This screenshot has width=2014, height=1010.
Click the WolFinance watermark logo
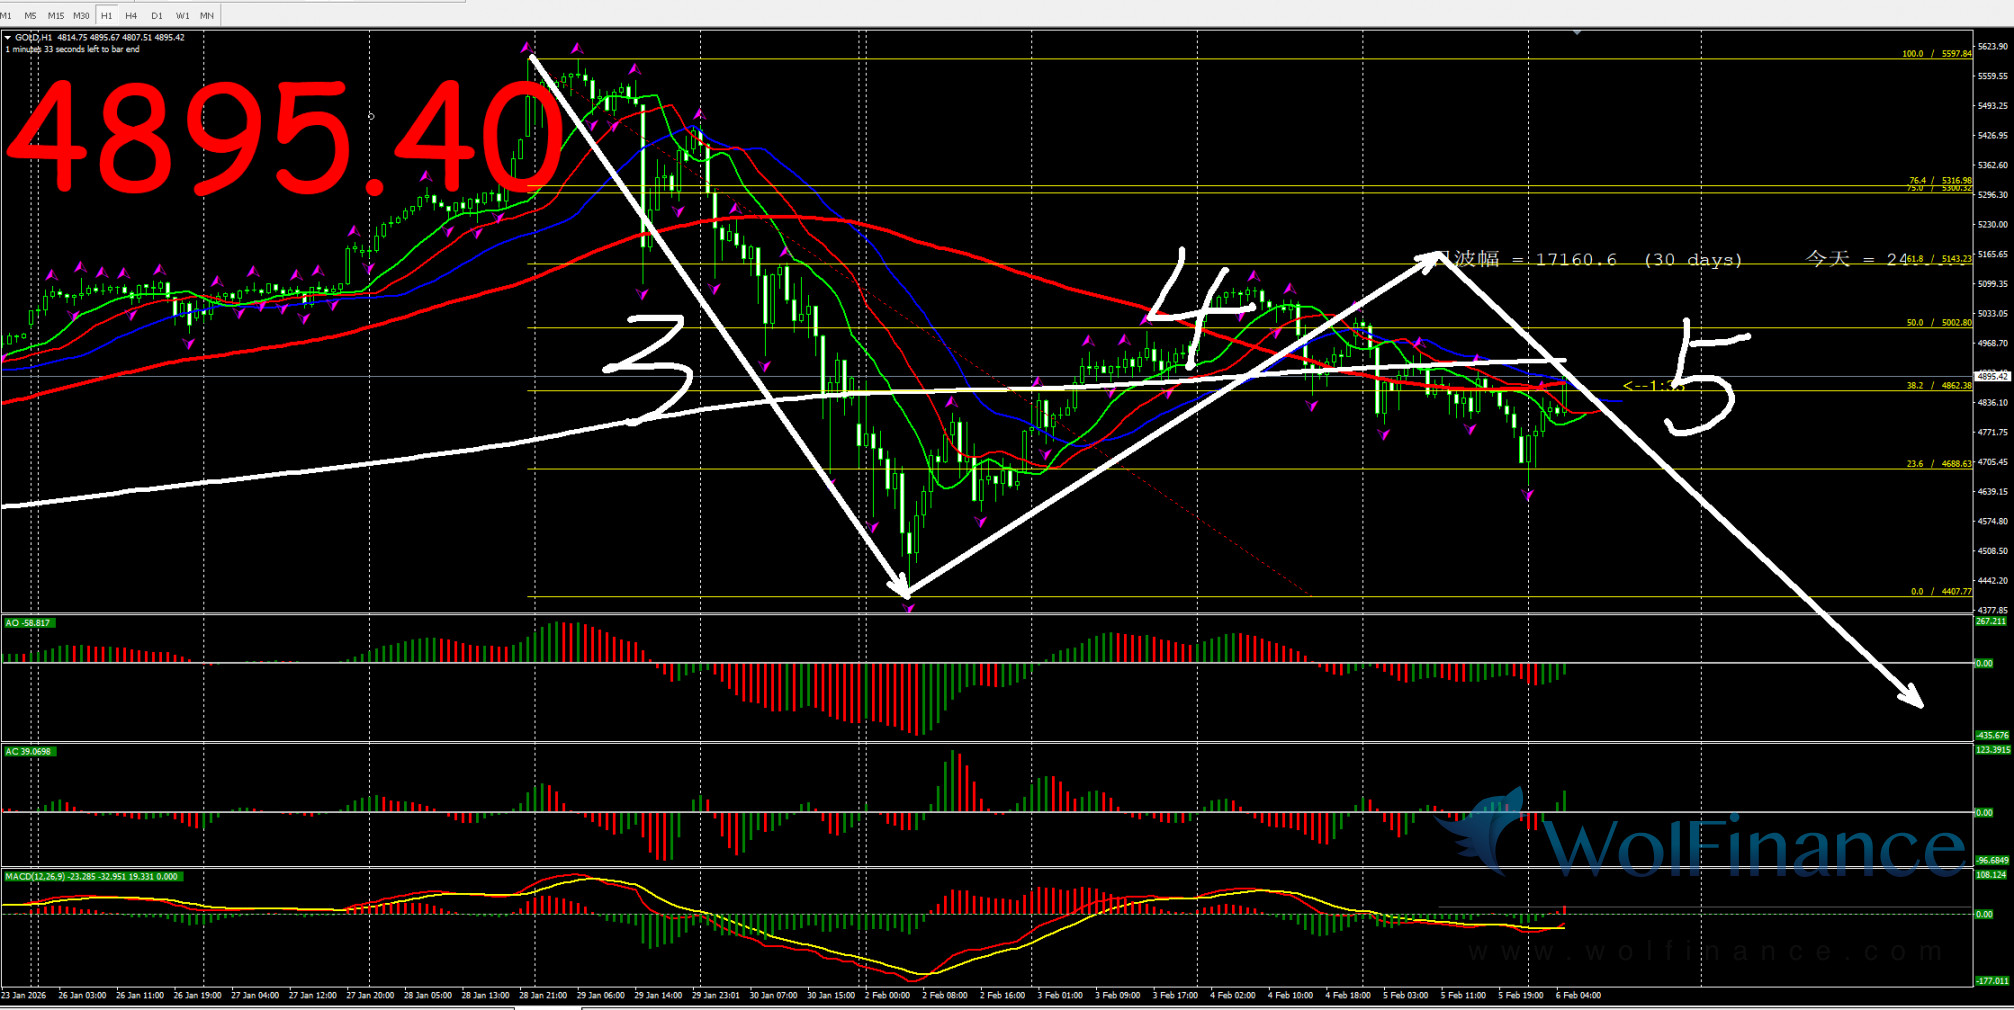(x=1700, y=842)
